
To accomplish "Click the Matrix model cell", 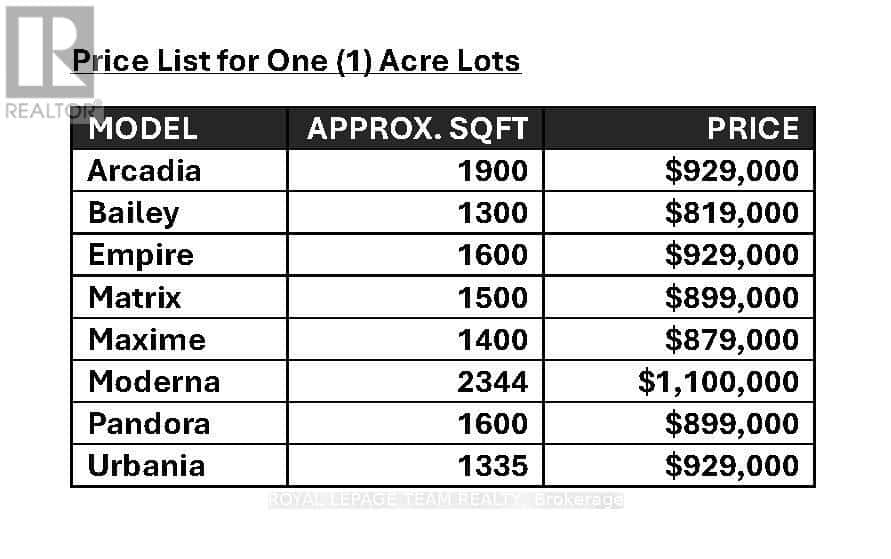I will (135, 297).
